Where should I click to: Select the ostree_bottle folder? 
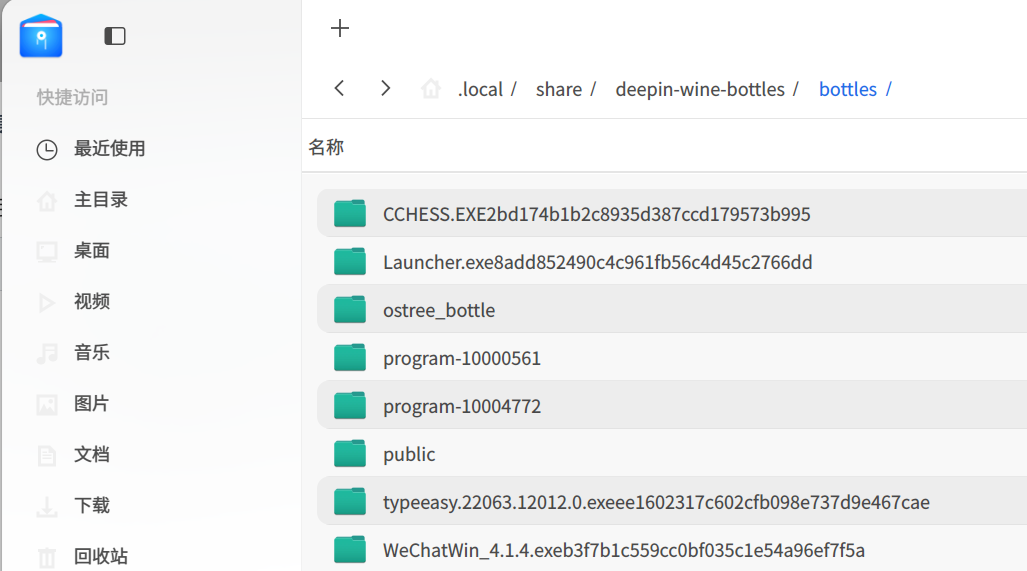pos(438,310)
